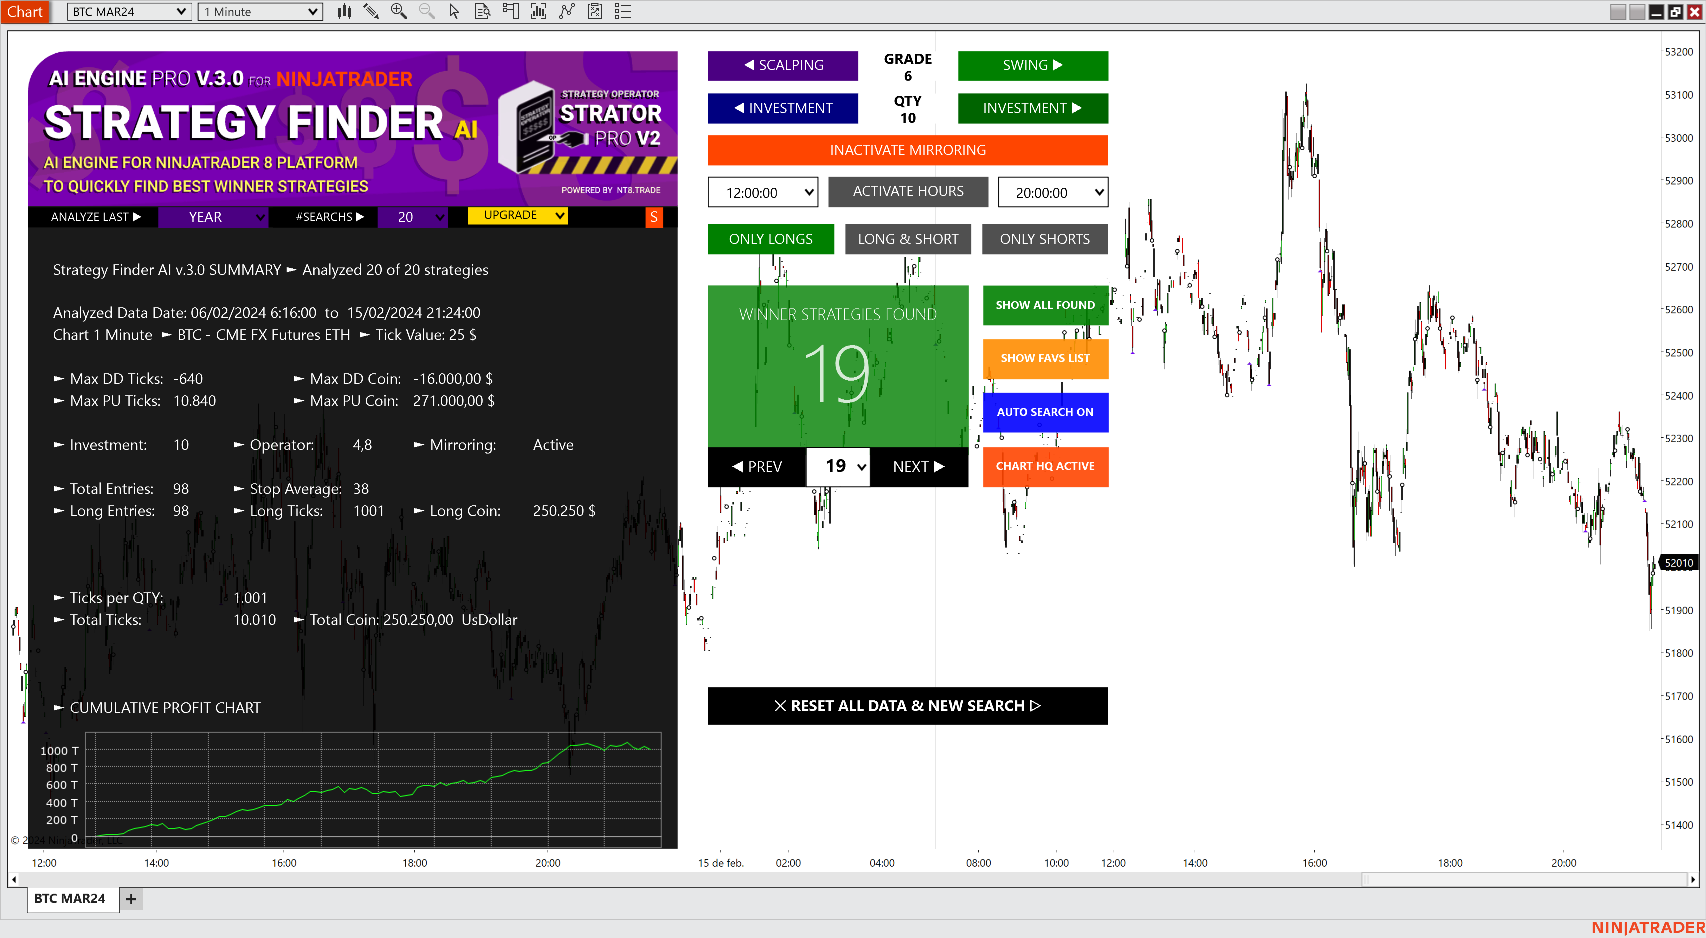Go to PREV strategy
This screenshot has height=938, width=1706.
pyautogui.click(x=757, y=466)
